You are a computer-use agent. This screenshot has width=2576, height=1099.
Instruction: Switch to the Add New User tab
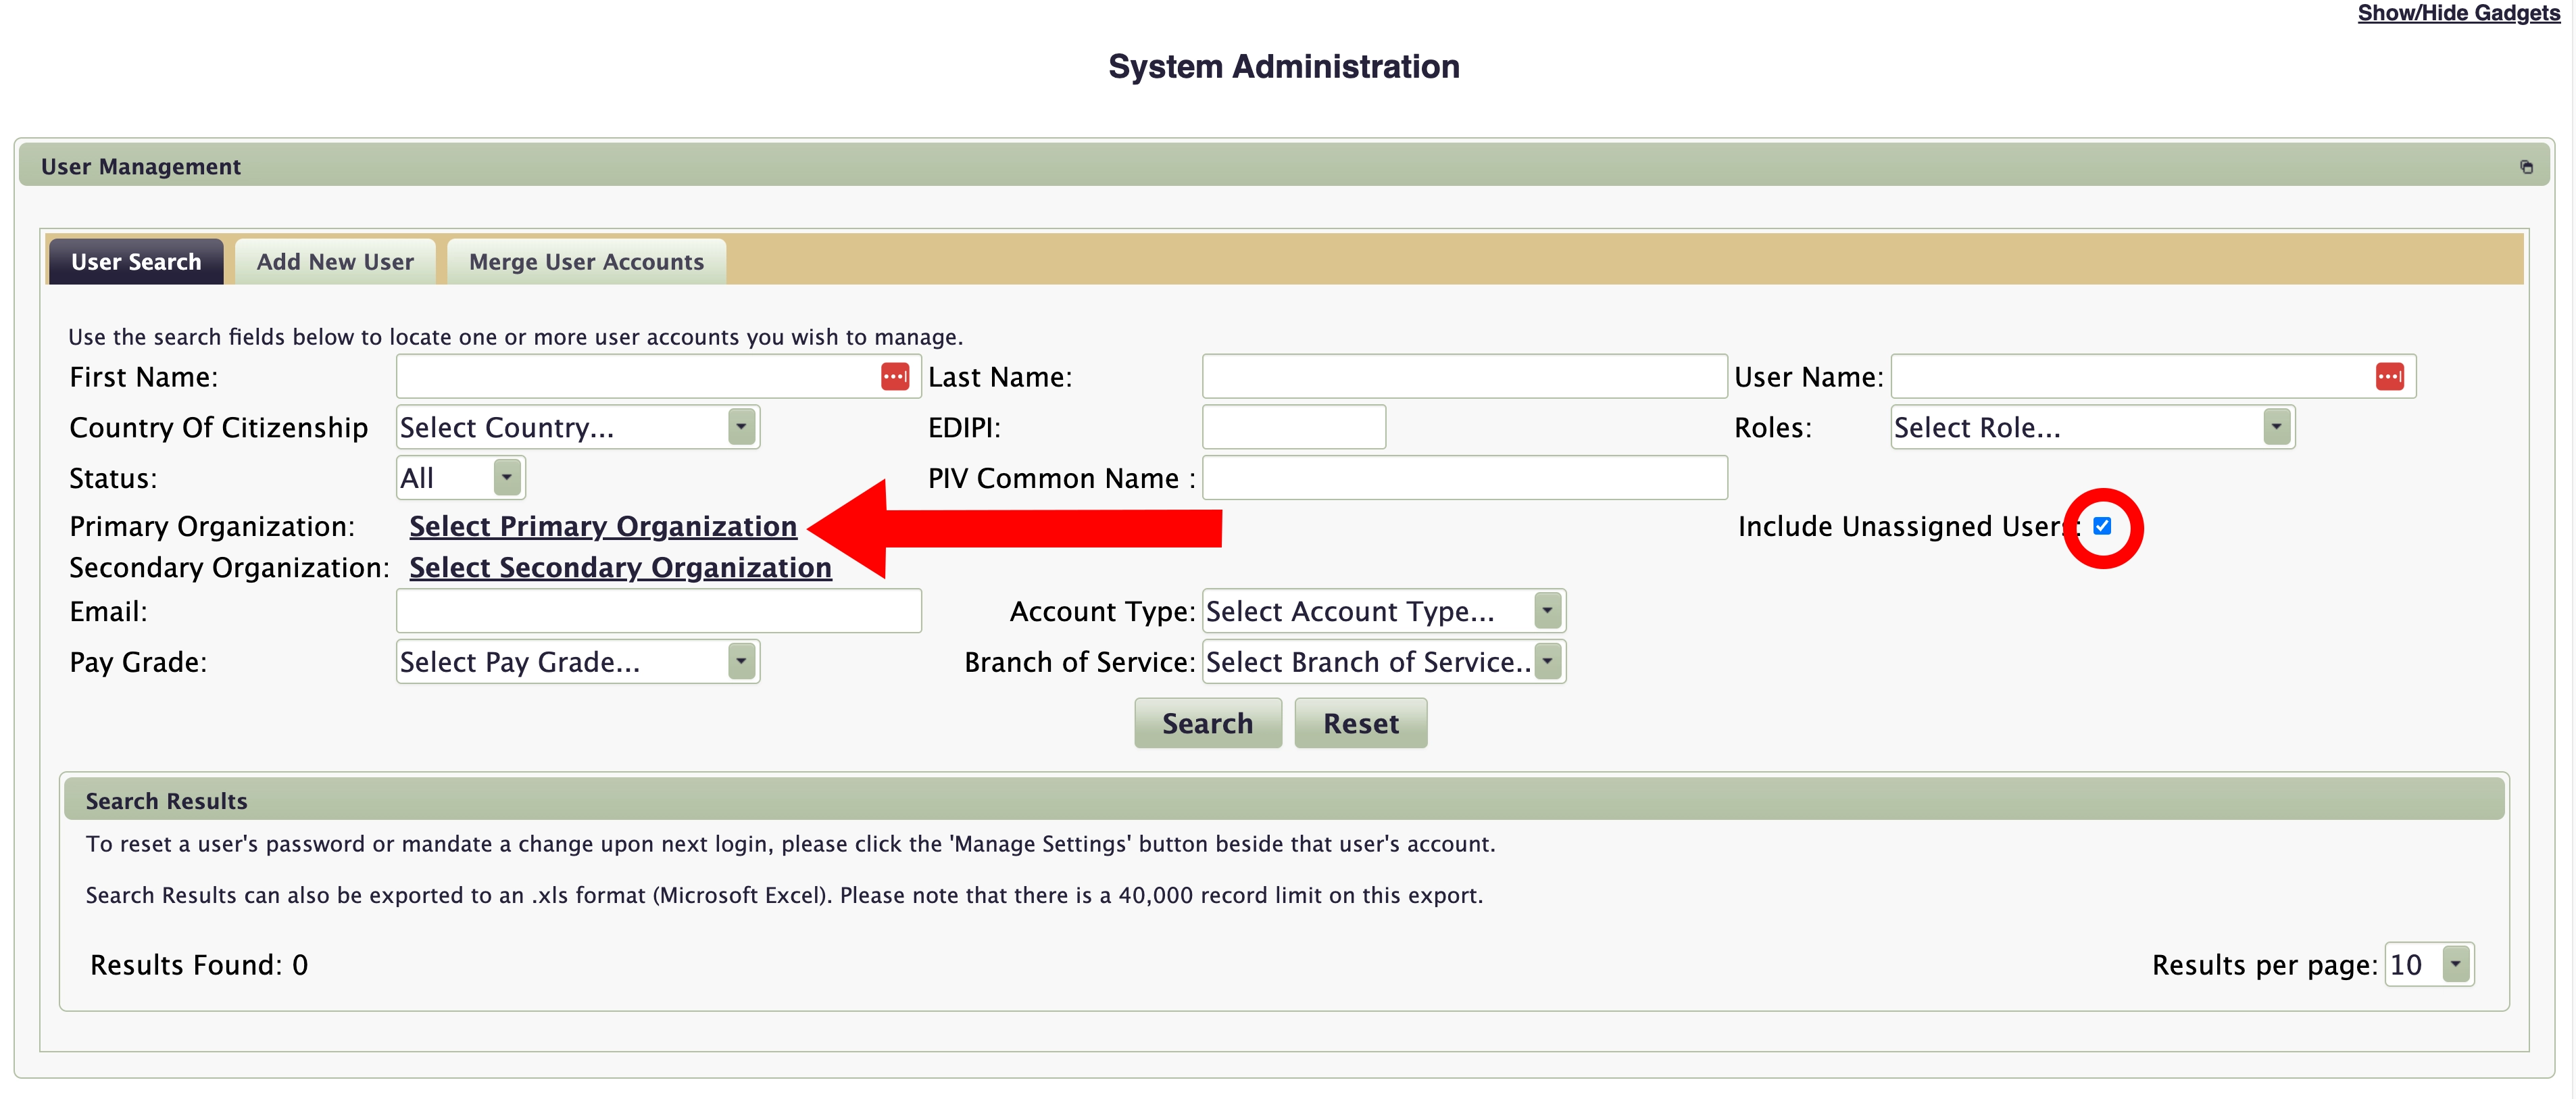click(x=335, y=262)
